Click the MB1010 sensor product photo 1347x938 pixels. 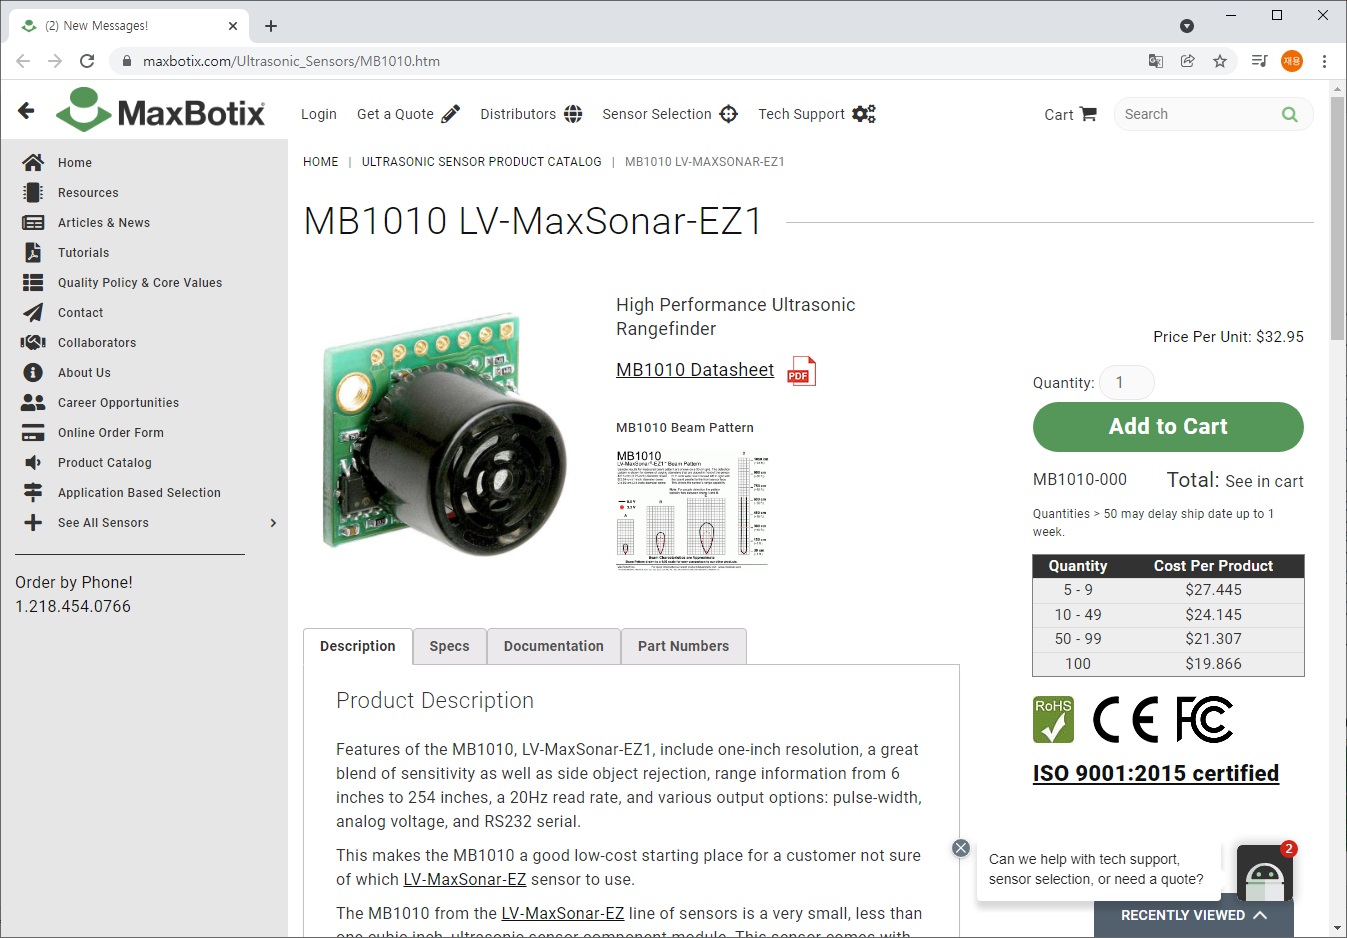(x=445, y=433)
